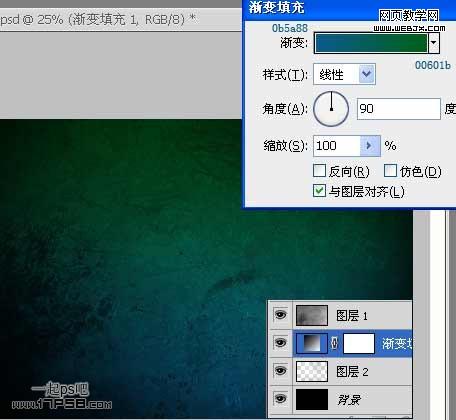Select the 图层 2 layer name
The width and height of the screenshot is (456, 420).
click(352, 371)
